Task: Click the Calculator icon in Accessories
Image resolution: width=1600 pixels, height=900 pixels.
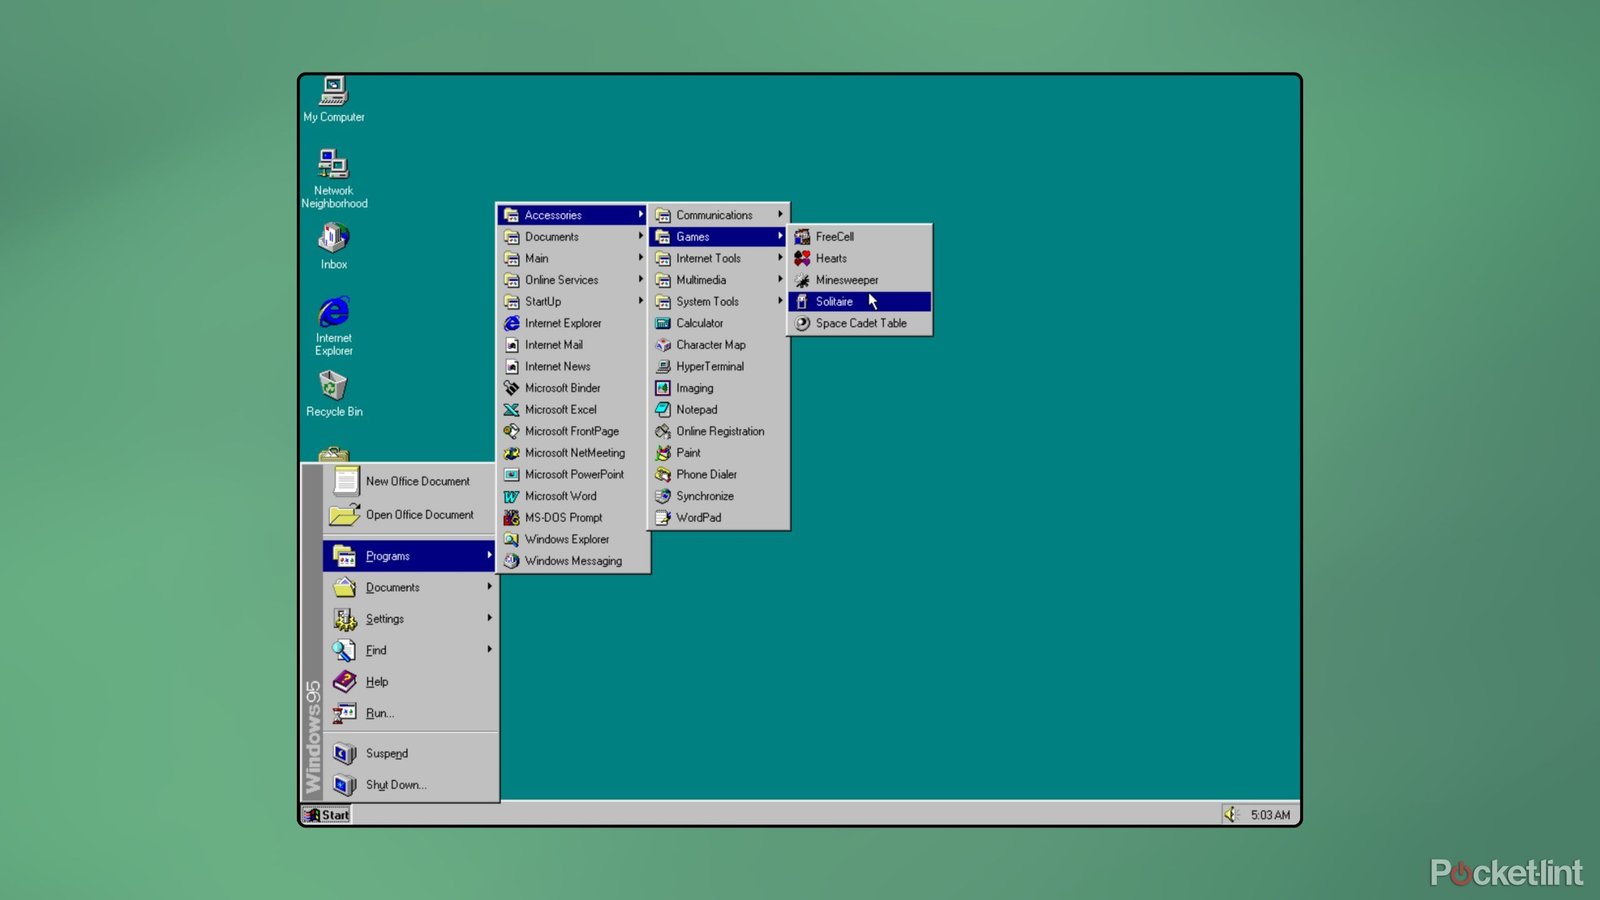Action: 662,323
